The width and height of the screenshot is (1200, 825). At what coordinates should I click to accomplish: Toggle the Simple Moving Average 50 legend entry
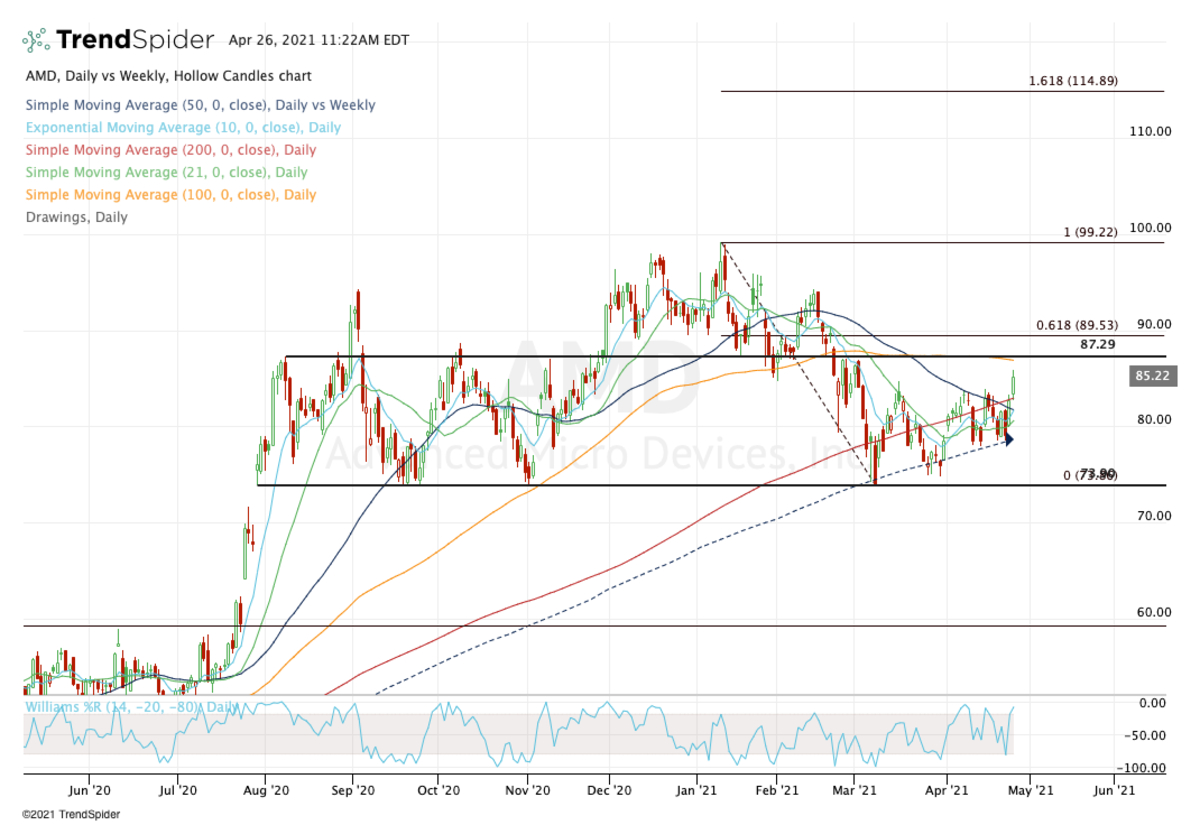click(200, 105)
